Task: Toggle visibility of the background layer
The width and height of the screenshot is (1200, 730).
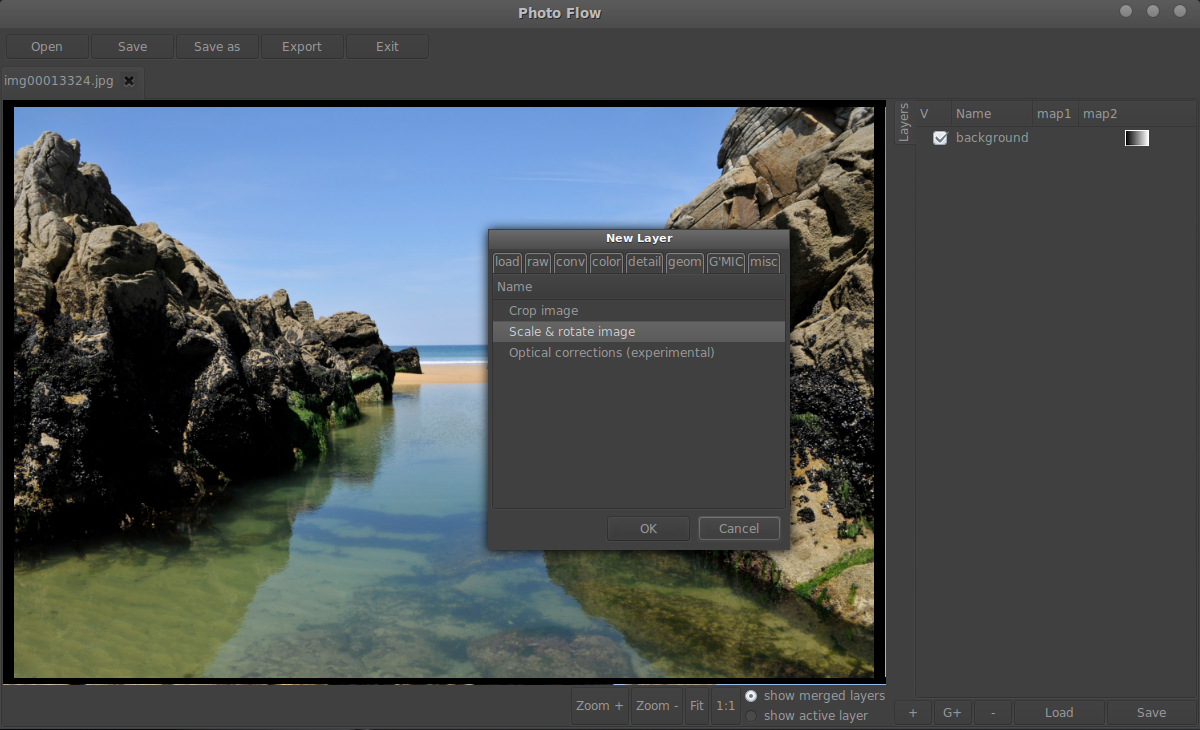Action: click(x=939, y=137)
